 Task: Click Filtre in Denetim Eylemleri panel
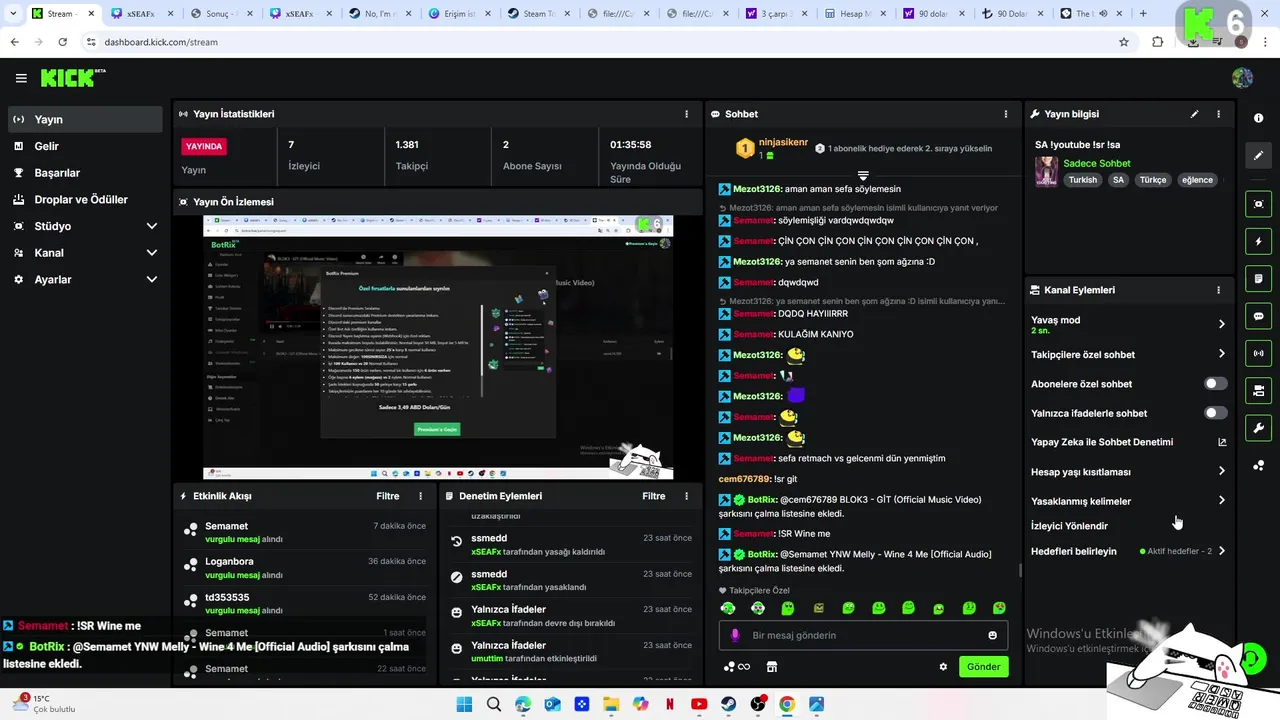pyautogui.click(x=653, y=496)
